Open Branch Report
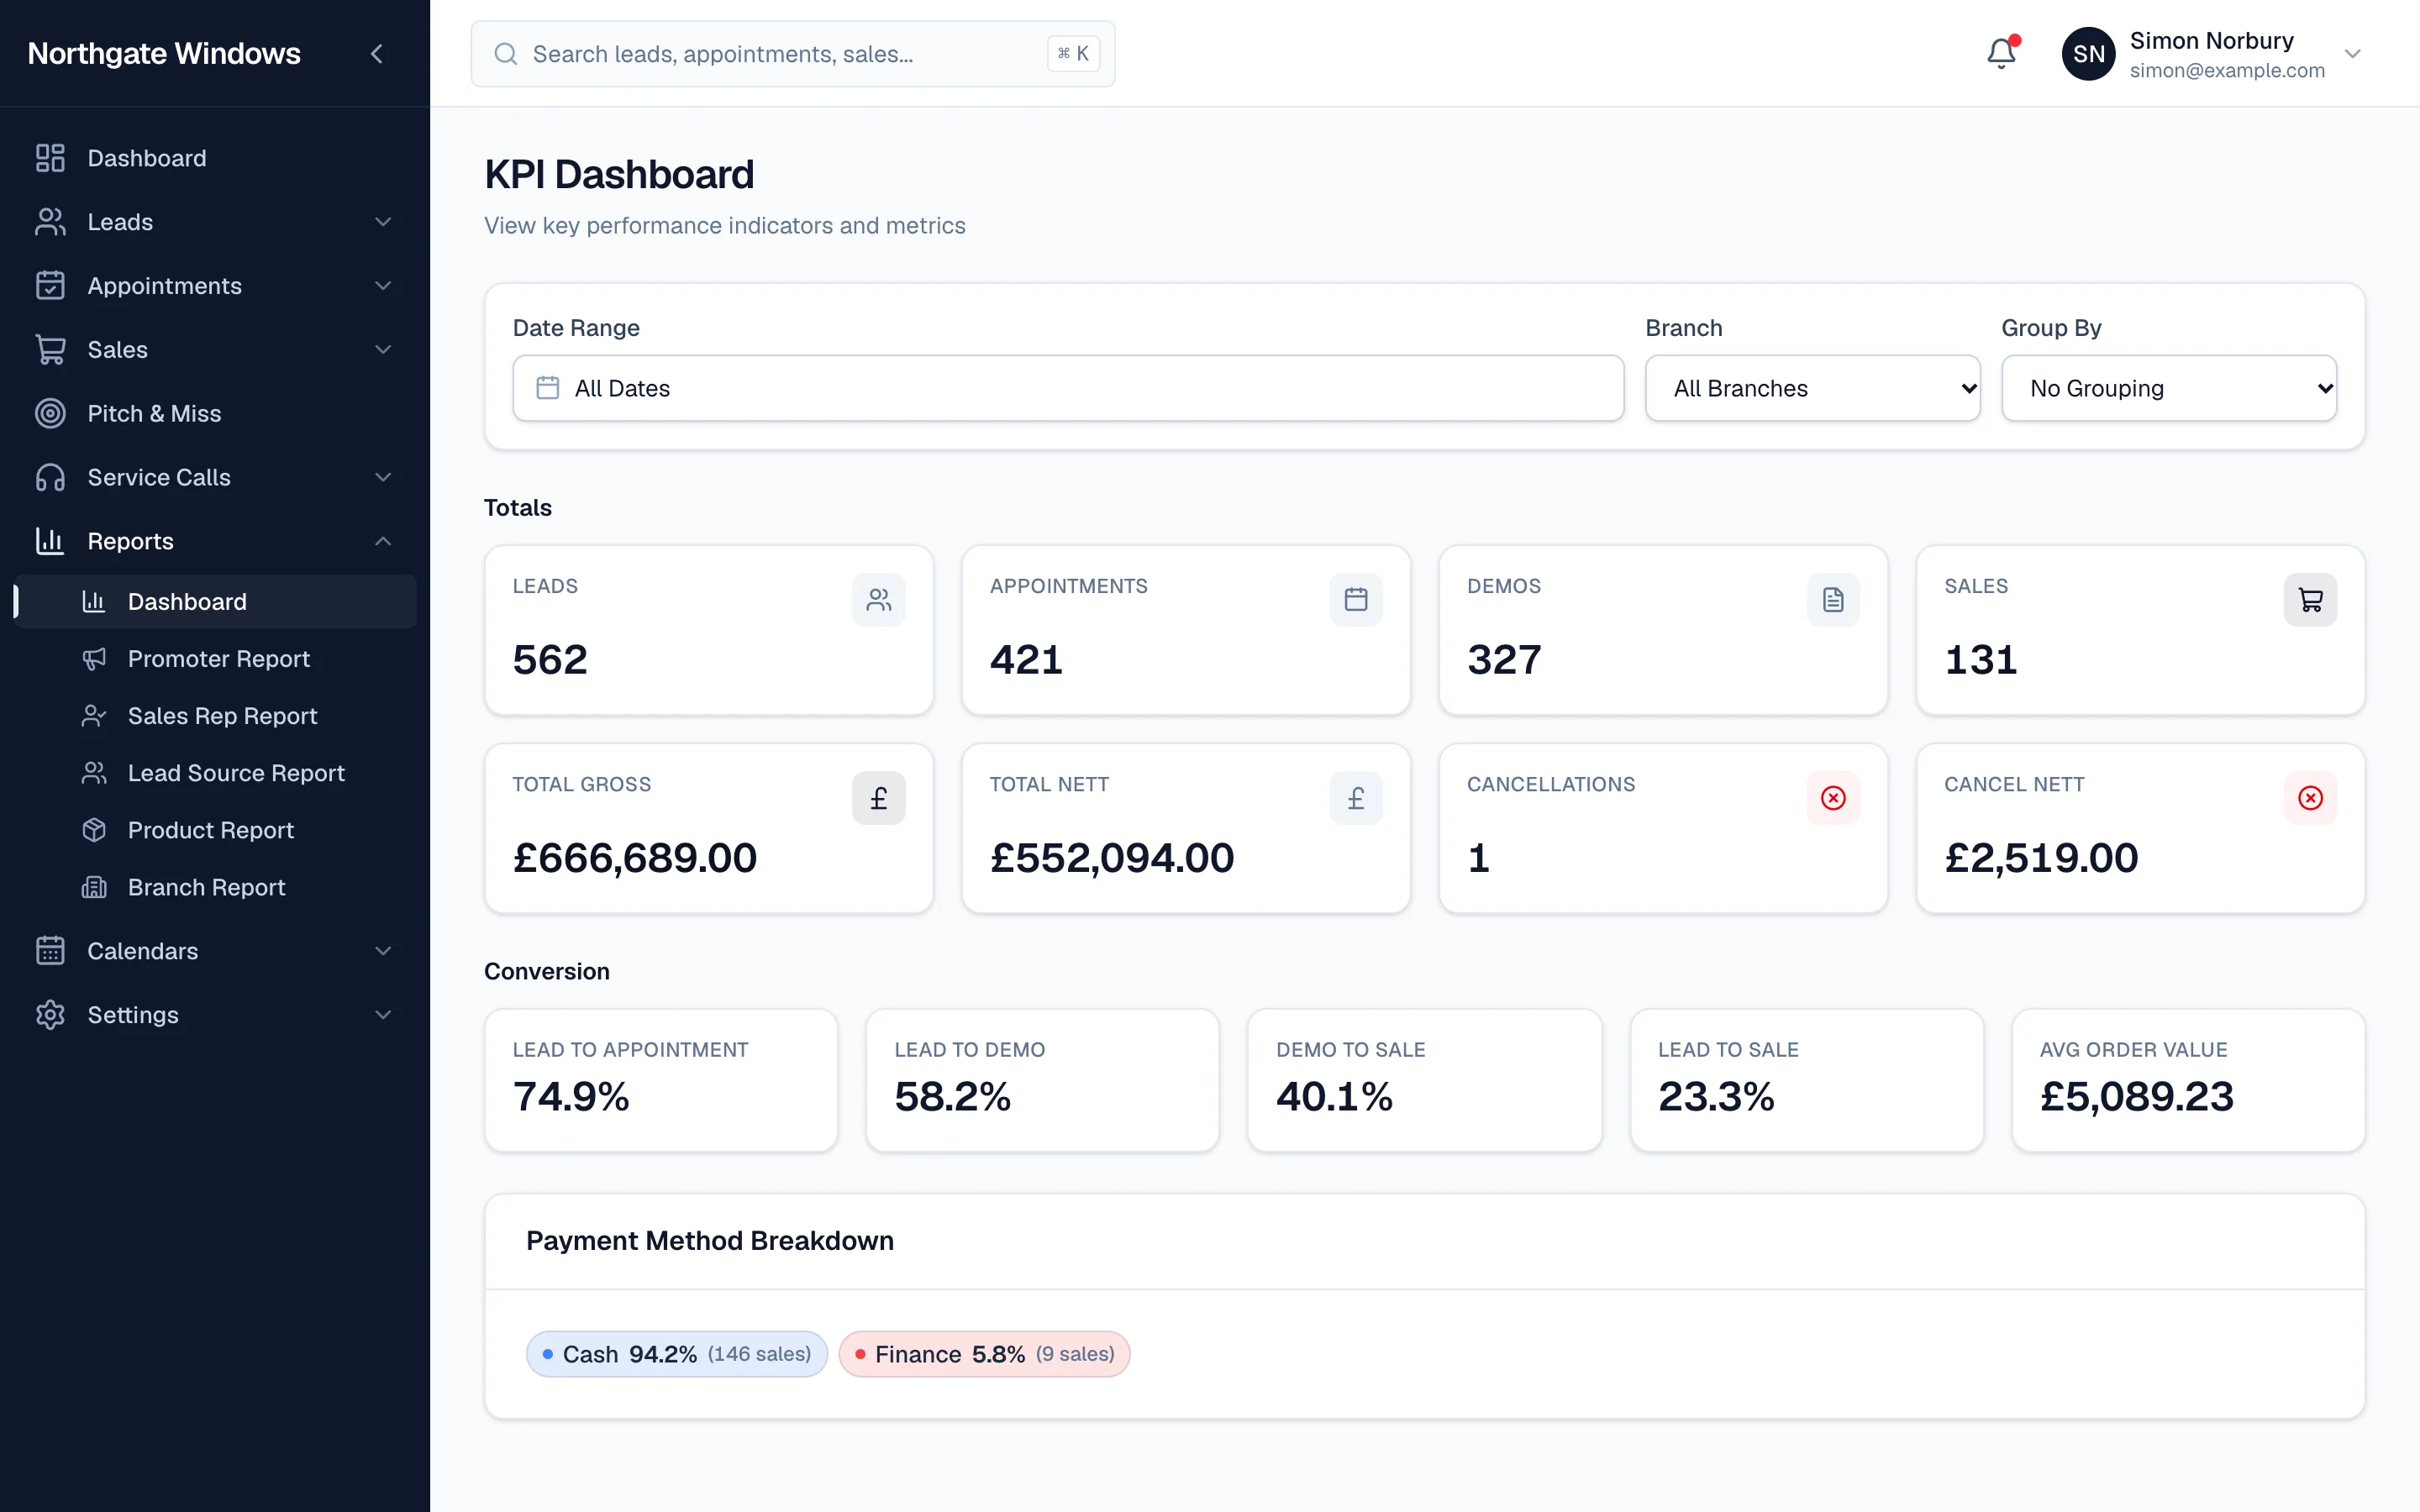This screenshot has width=2420, height=1512. coord(215,887)
